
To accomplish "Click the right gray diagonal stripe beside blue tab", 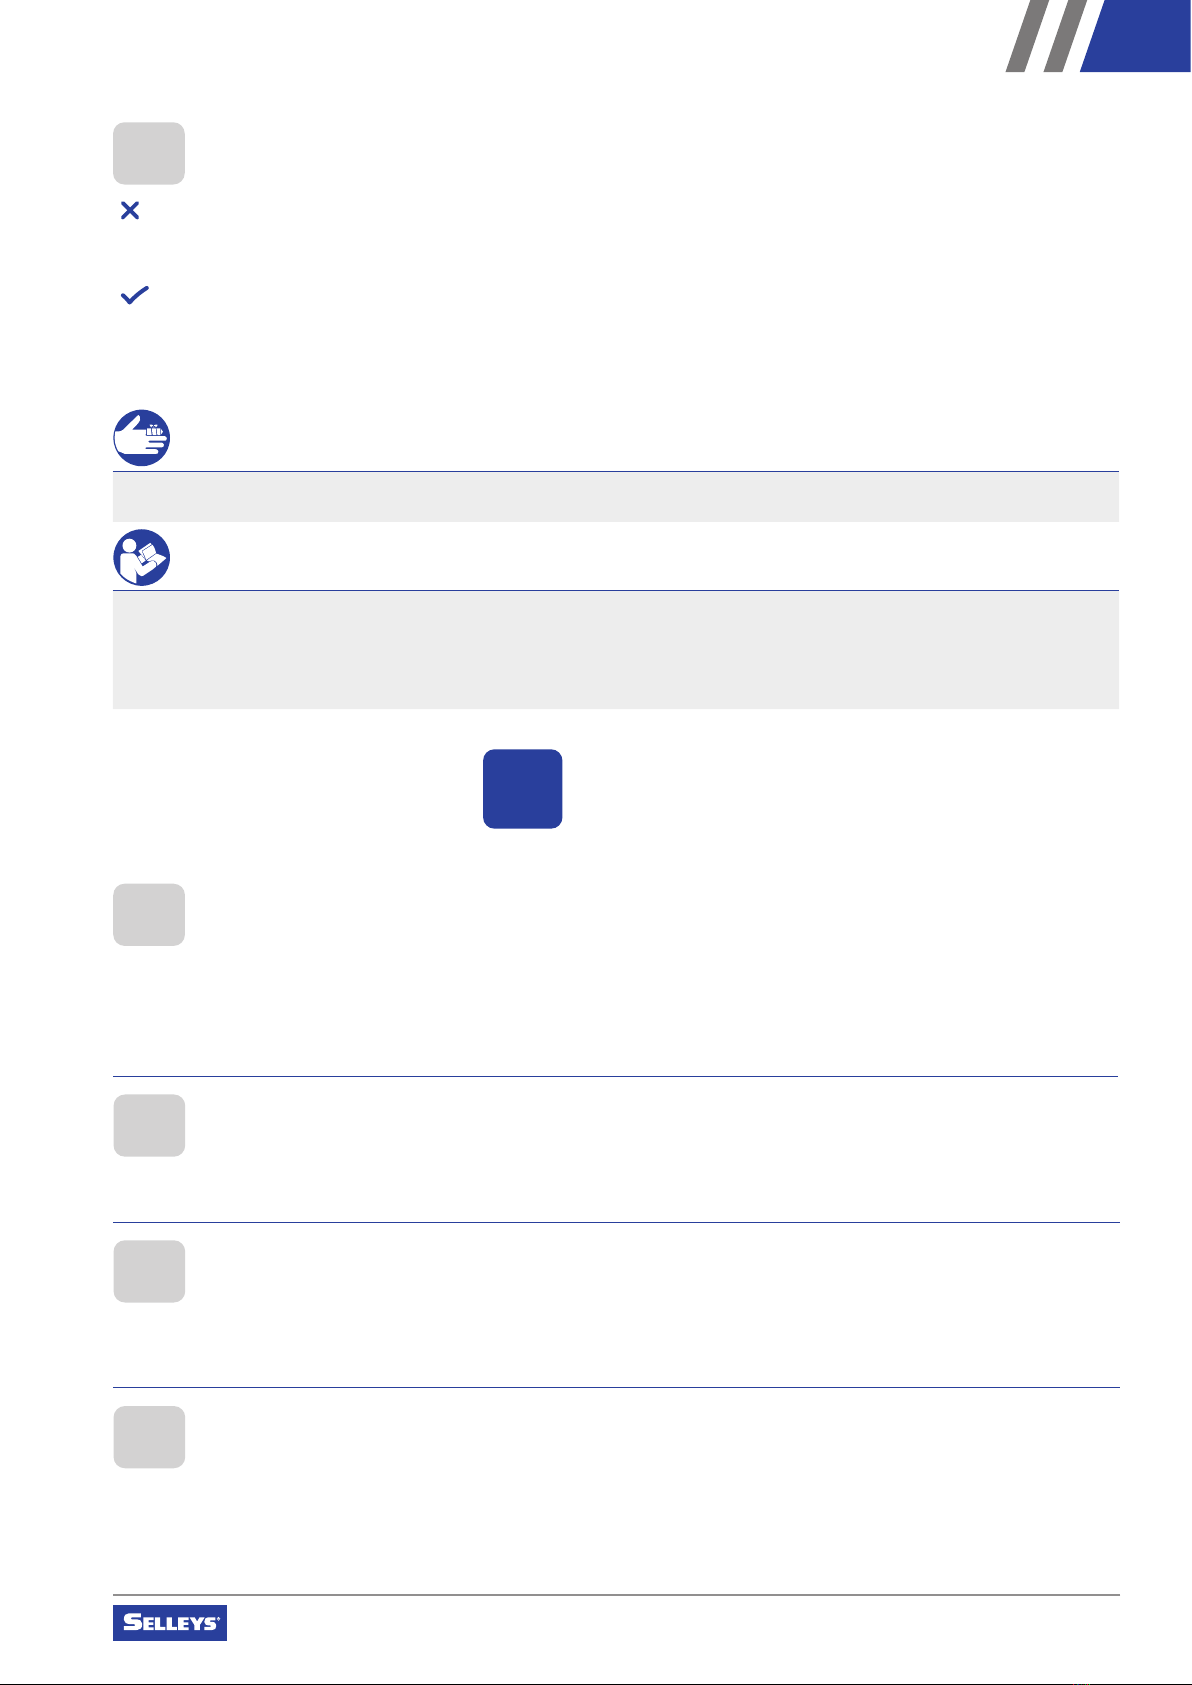I will (x=1066, y=36).
